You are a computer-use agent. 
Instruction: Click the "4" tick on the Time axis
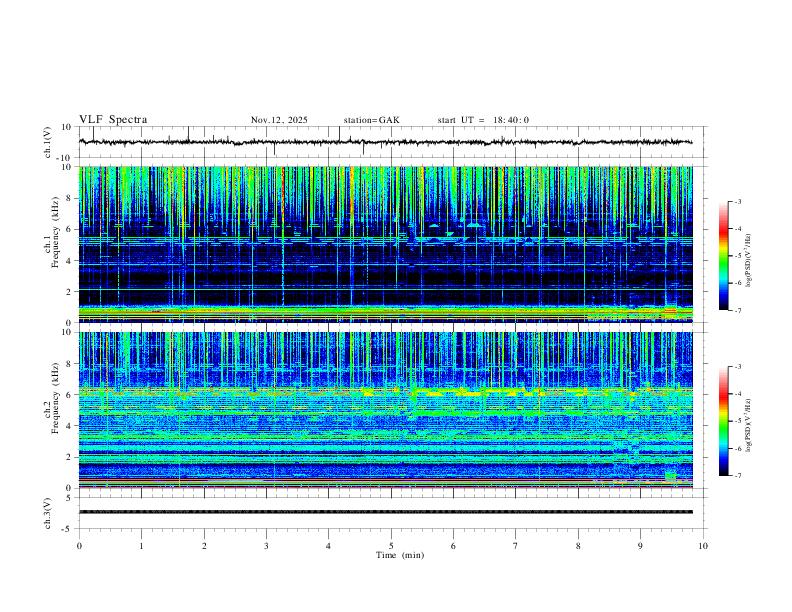pos(328,546)
